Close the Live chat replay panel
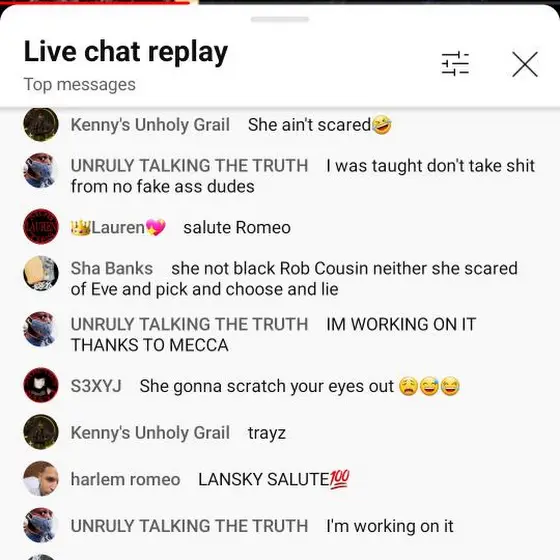Viewport: 560px width, 560px height. pos(525,64)
